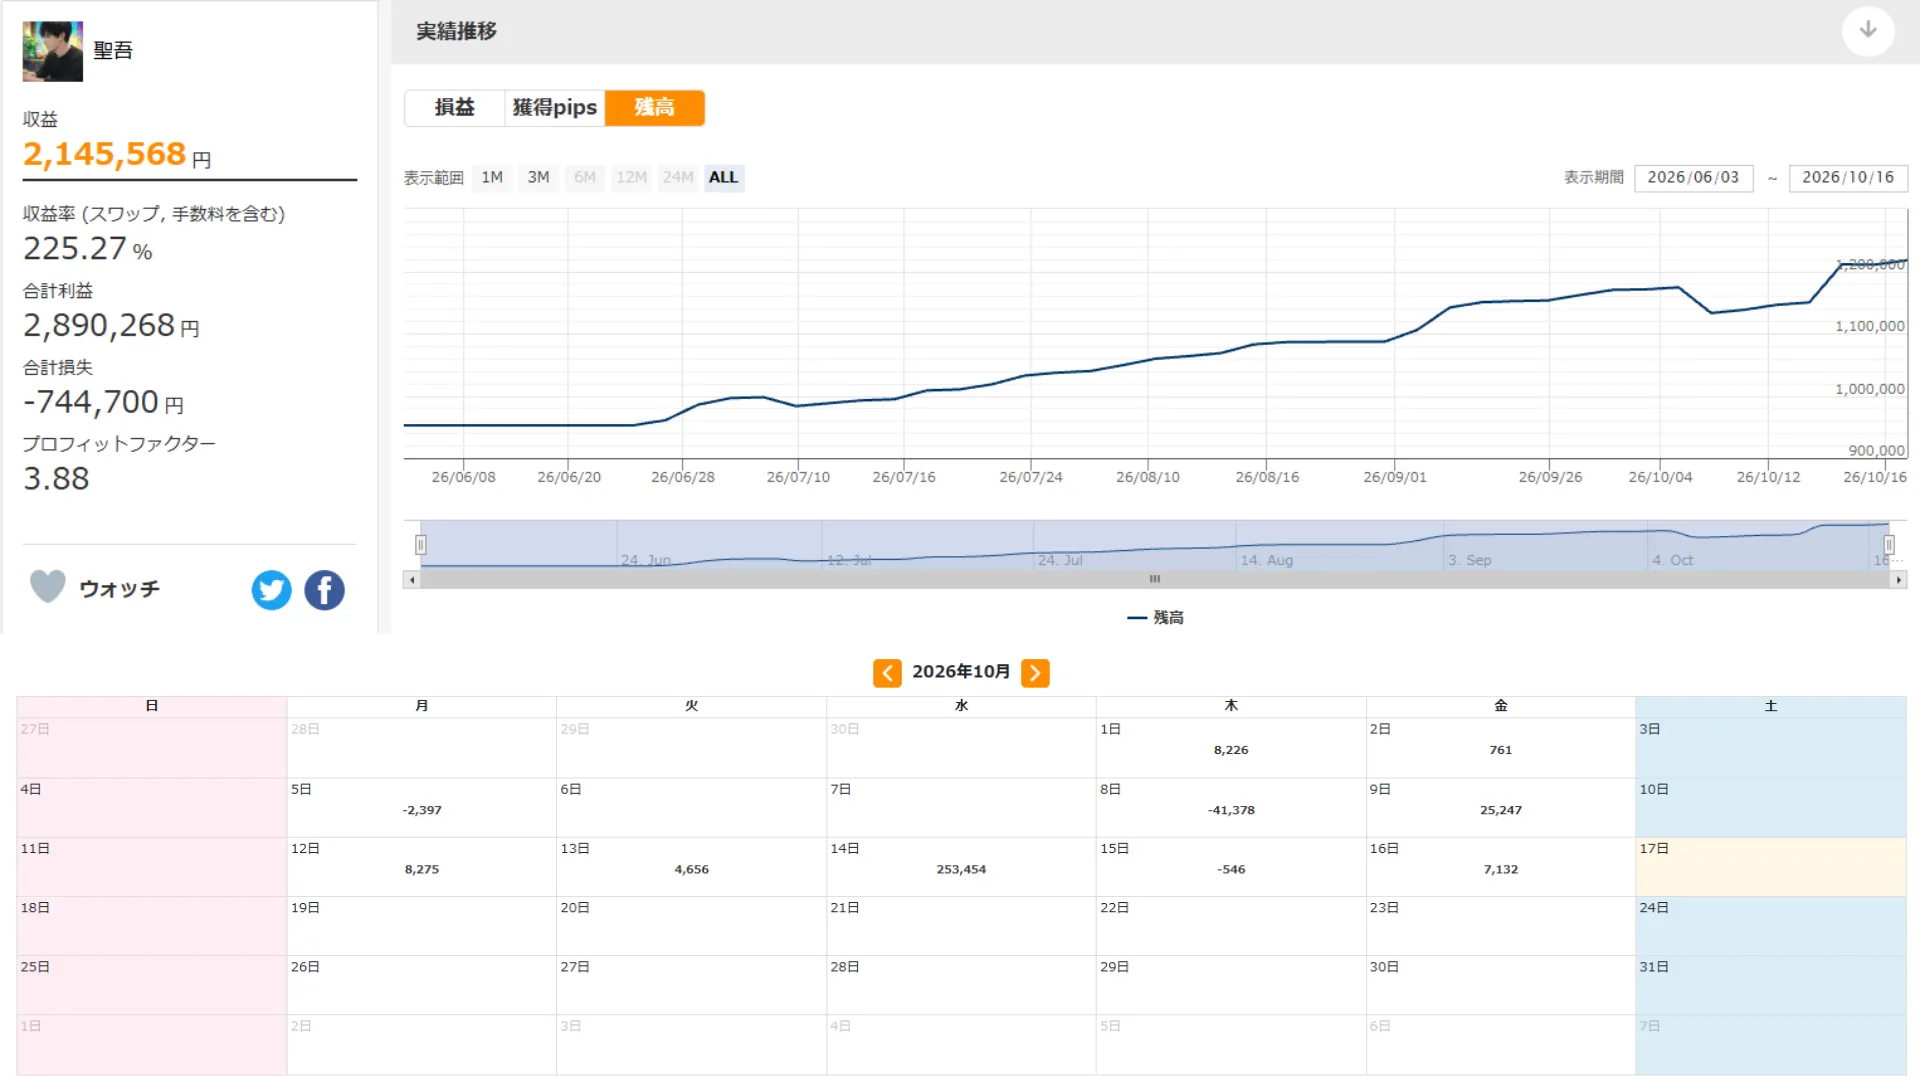Image resolution: width=1920 pixels, height=1080 pixels.
Task: Click the ウォッチ label
Action: [x=119, y=589]
